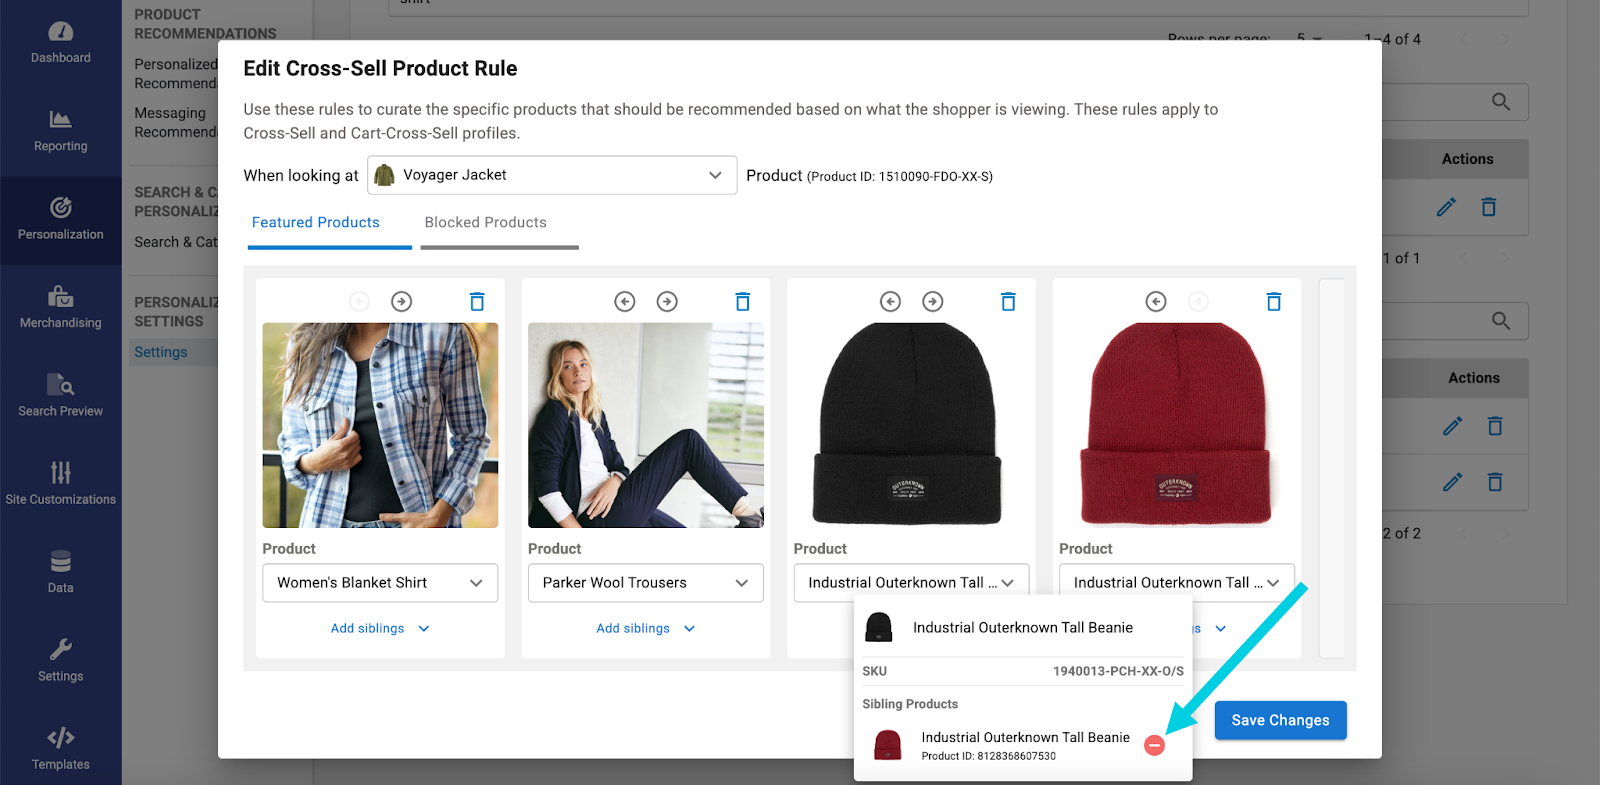Screen dimensions: 1600x785
Task: Open the wrench Settings item in the sidebar
Action: click(60, 661)
